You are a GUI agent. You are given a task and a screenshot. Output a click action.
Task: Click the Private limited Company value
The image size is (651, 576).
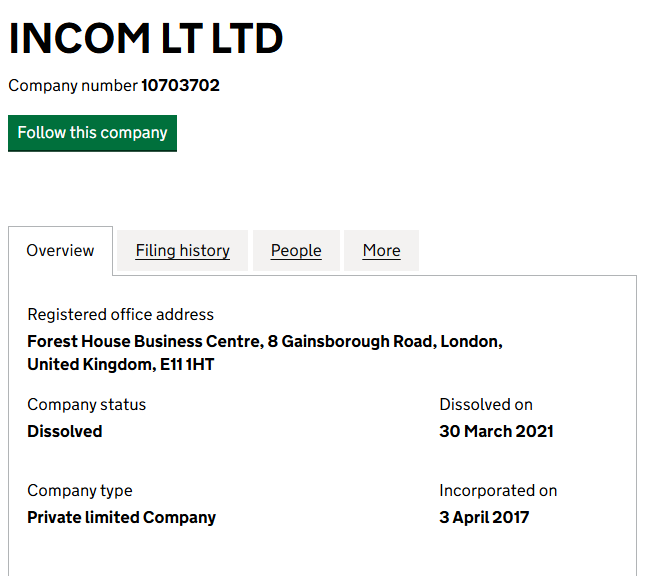[x=121, y=517]
